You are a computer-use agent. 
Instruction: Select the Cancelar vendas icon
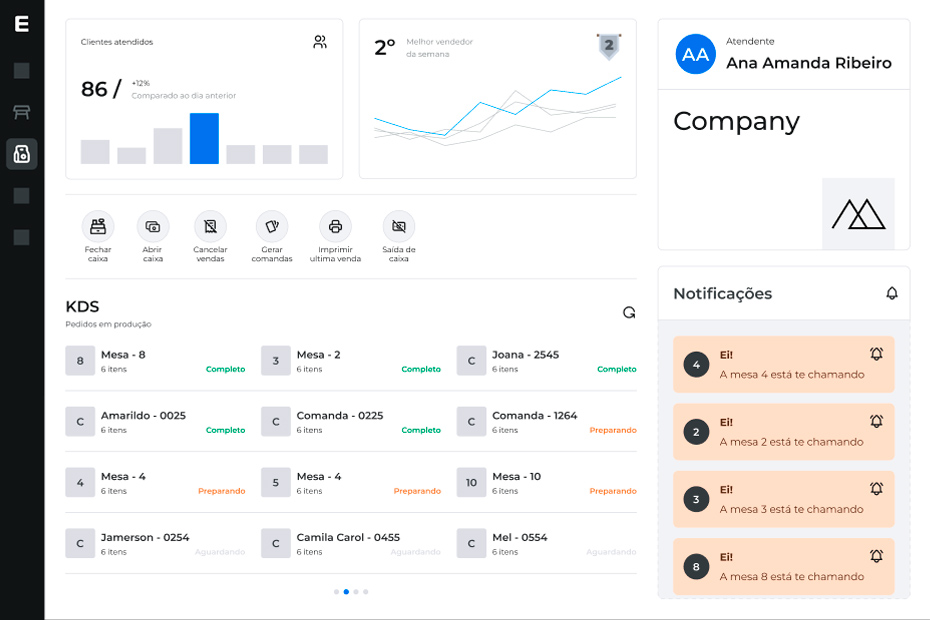211,227
